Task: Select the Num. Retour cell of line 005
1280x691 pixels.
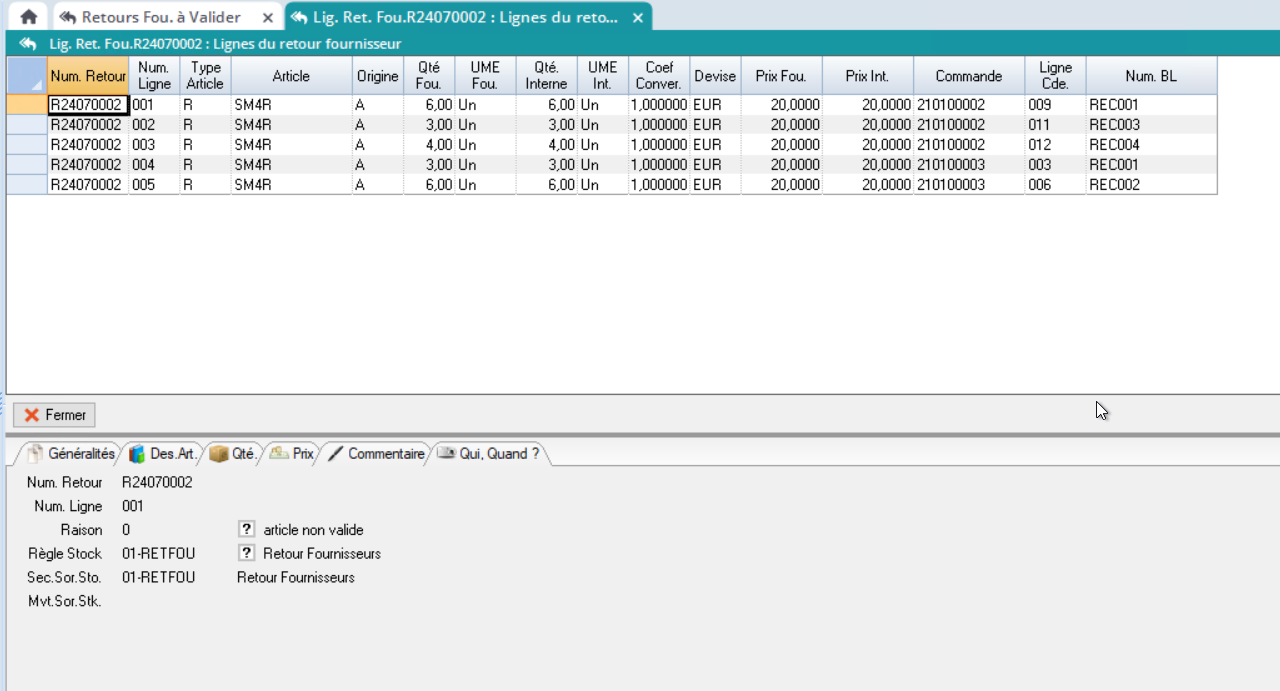Action: [87, 185]
